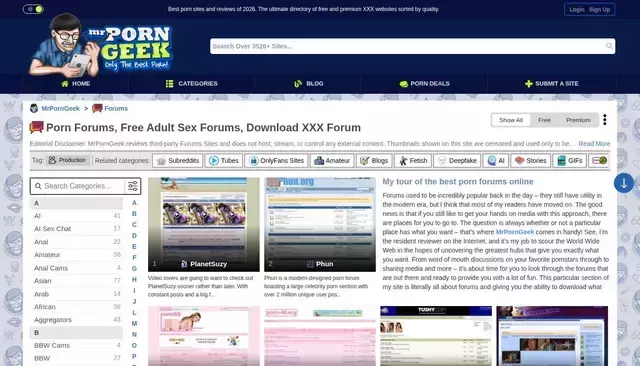Viewport: 640px width, 366px height.
Task: Click the search magnifier icon in site search
Action: point(609,46)
